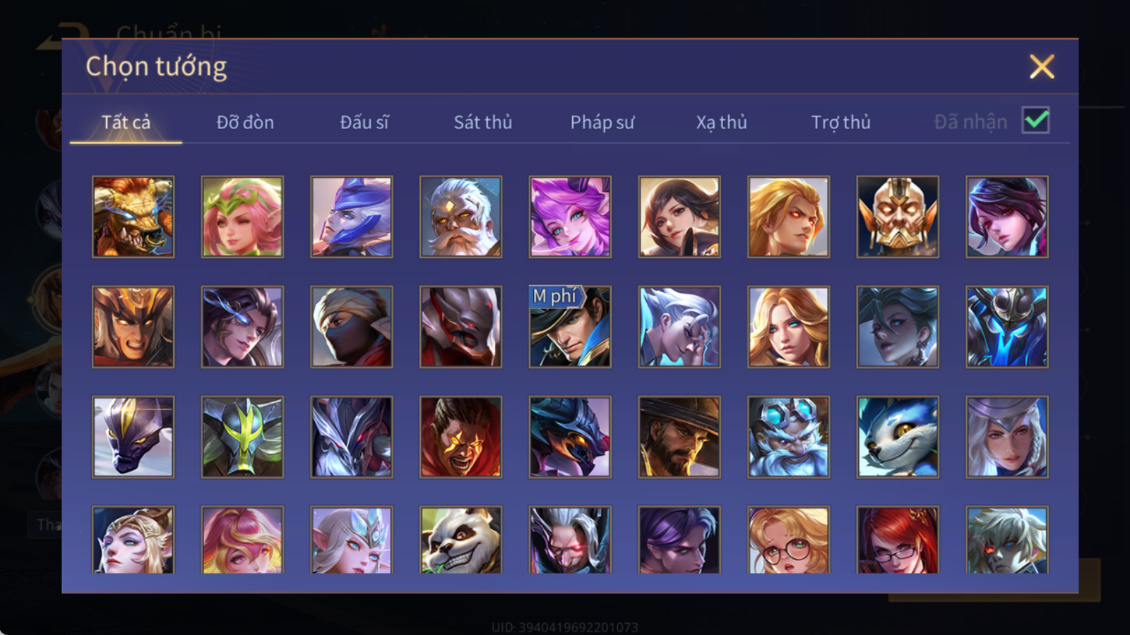Open the 'Sát thủ' tab
The width and height of the screenshot is (1130, 635).
coord(483,122)
